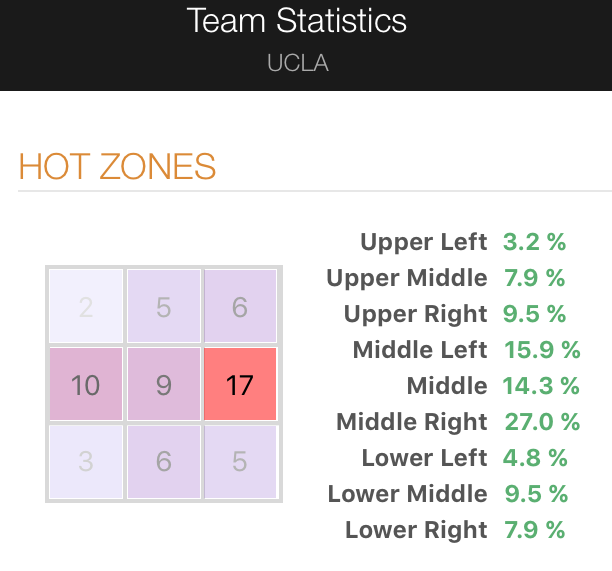This screenshot has width=612, height=571.
Task: Tap the red middle right zone 17
Action: [x=240, y=384]
